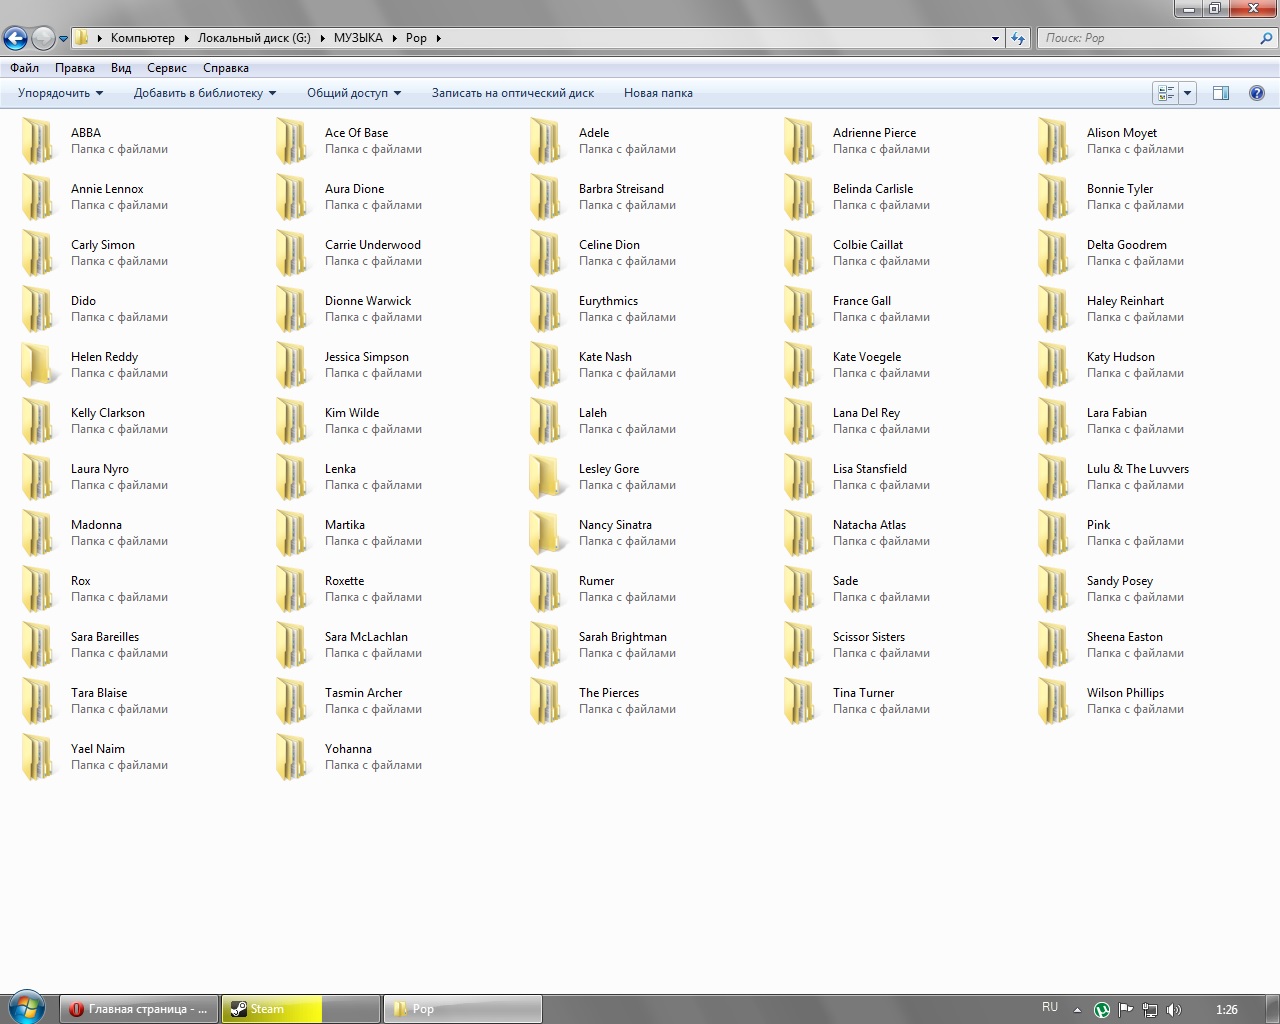The image size is (1280, 1024).
Task: Select the Ace Of Base folder icon
Action: coord(292,141)
